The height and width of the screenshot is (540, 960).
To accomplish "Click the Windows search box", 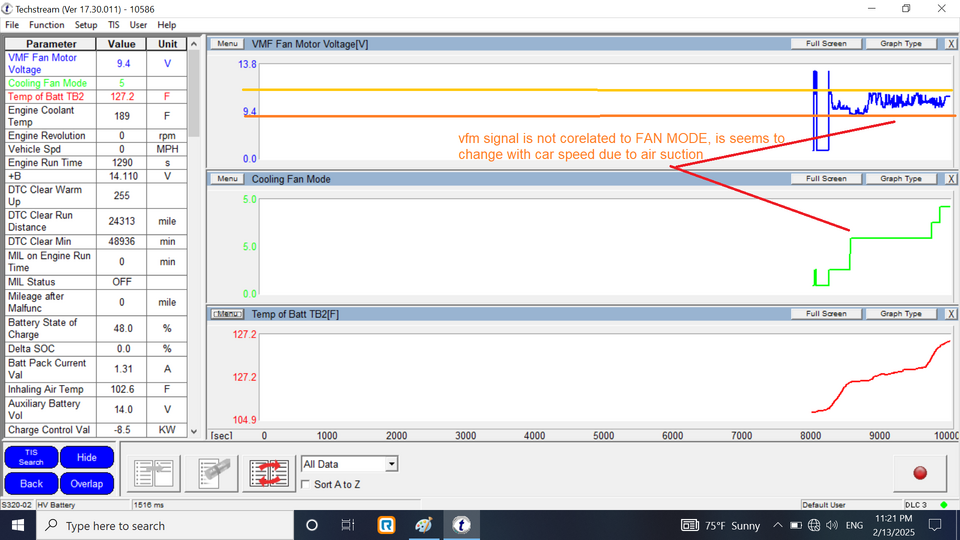I will (165, 525).
